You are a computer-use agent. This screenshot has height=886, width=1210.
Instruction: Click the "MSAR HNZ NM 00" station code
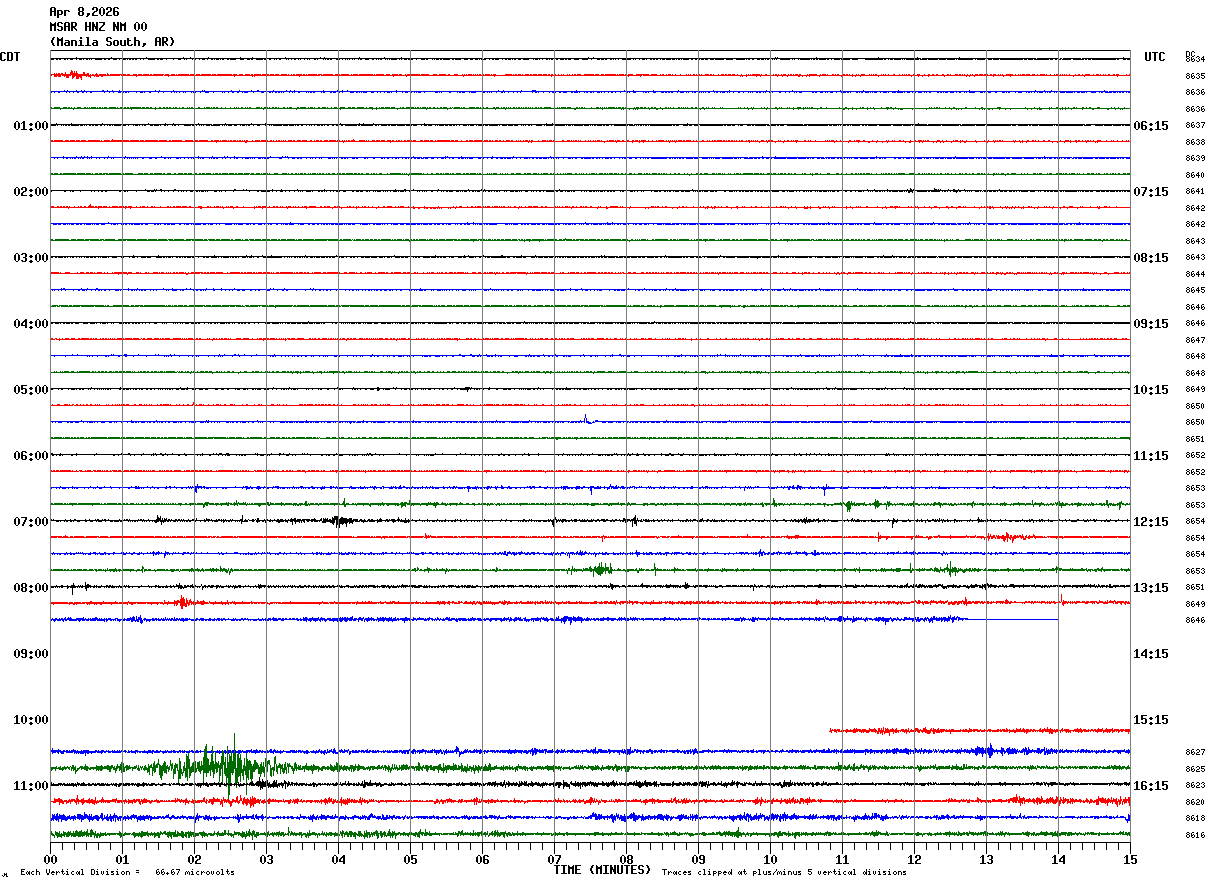[x=98, y=27]
